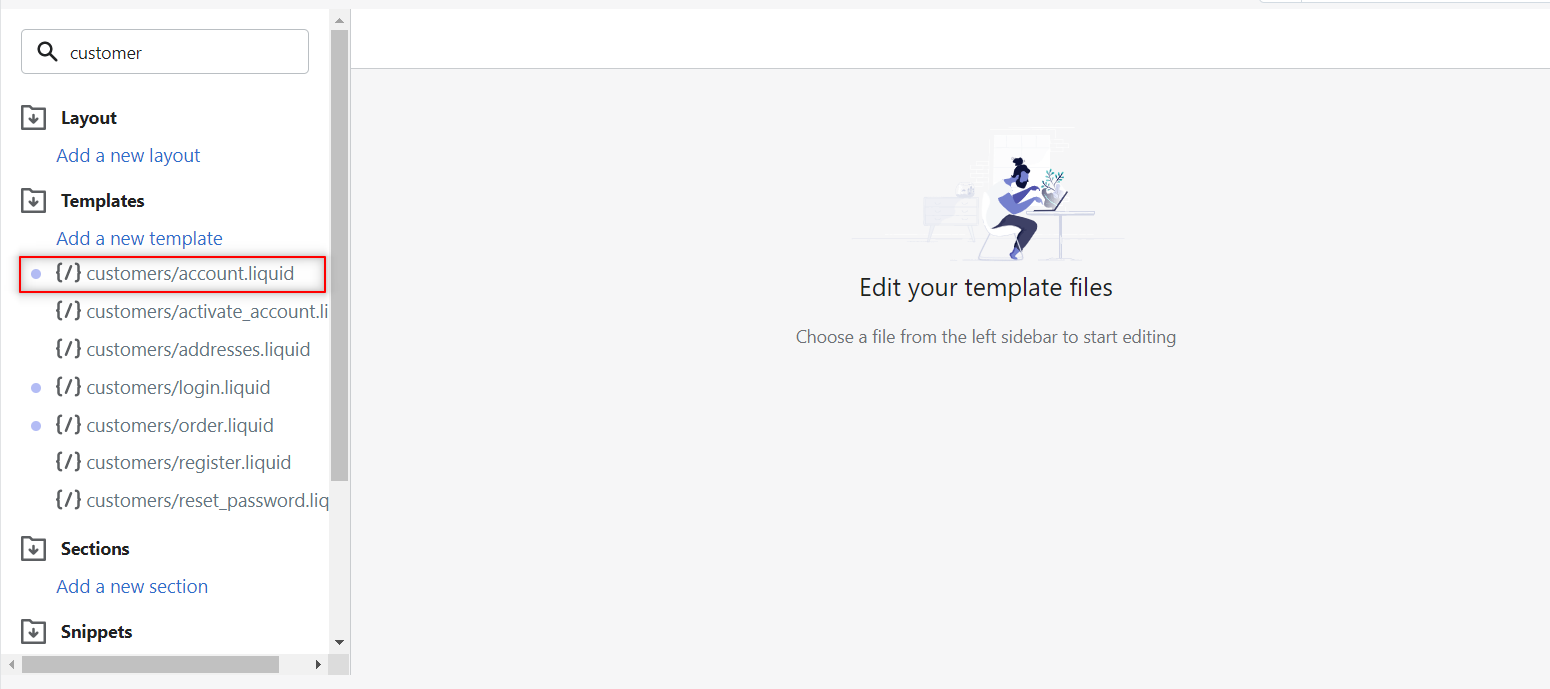Screen dimensions: 1550x689
Task: Click the file icon next to customers/order.liquid
Action: tap(68, 426)
